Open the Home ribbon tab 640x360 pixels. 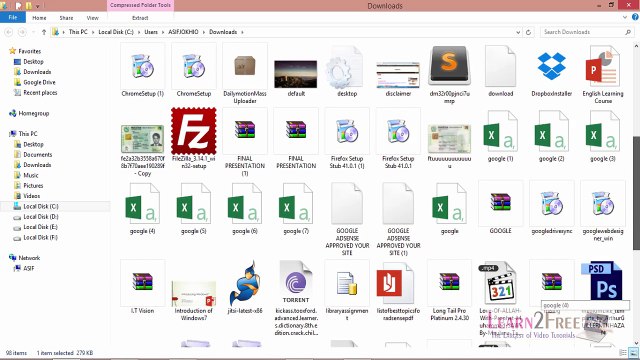click(x=39, y=18)
